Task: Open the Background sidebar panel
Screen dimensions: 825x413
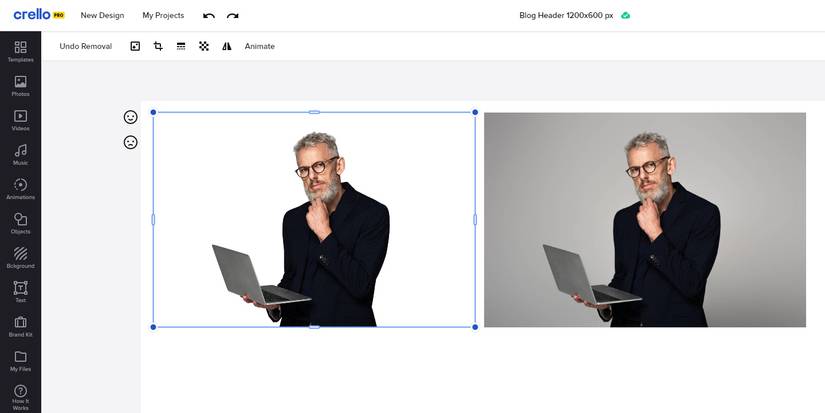Action: click(x=21, y=258)
